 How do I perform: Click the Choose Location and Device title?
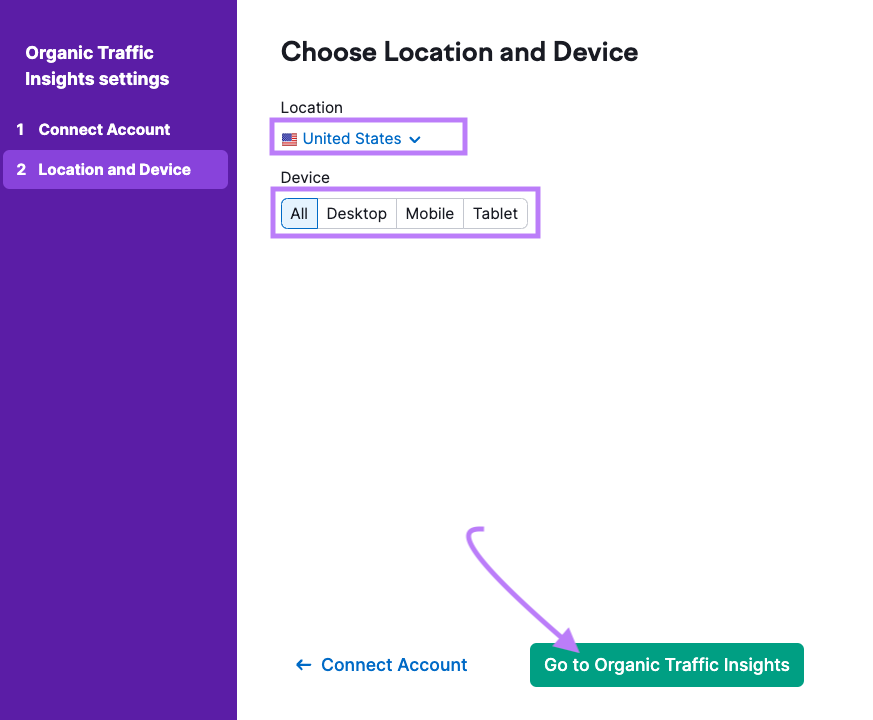tap(459, 51)
